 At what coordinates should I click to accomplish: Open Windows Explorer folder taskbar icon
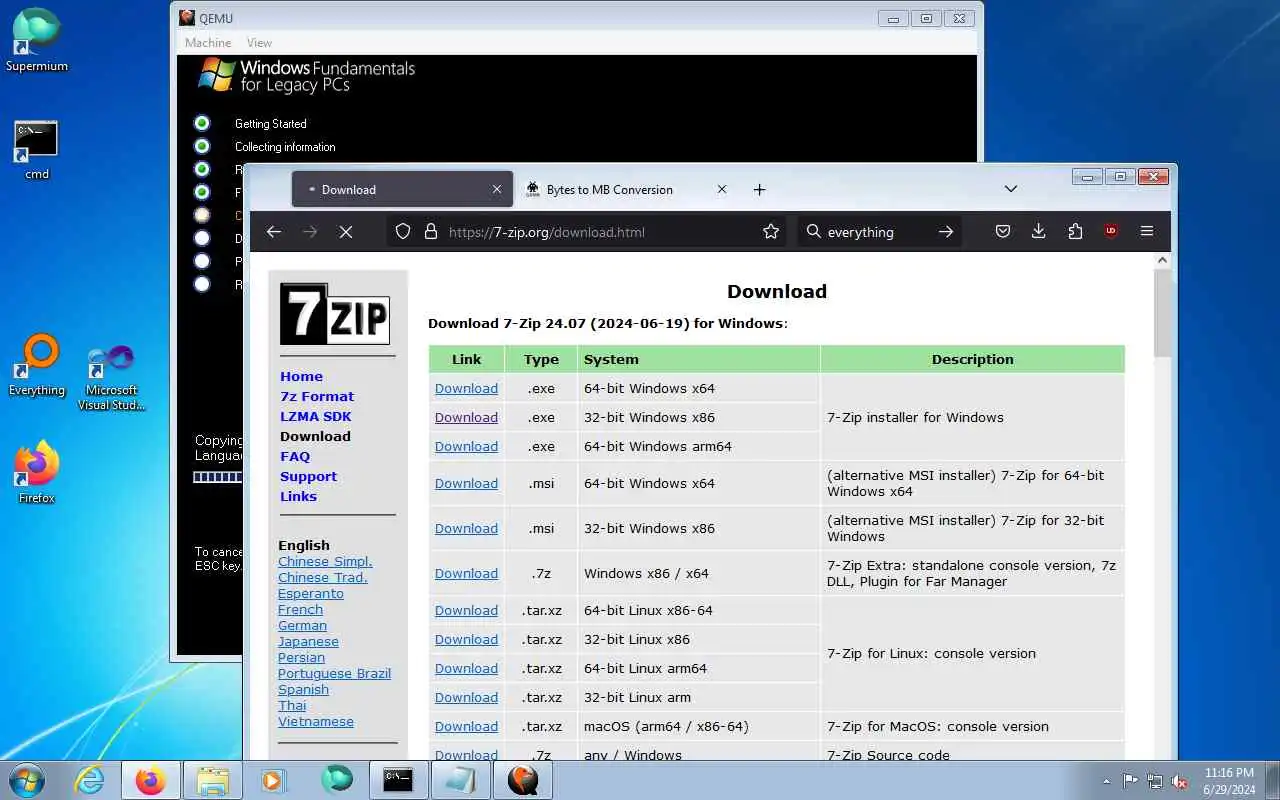pyautogui.click(x=213, y=780)
